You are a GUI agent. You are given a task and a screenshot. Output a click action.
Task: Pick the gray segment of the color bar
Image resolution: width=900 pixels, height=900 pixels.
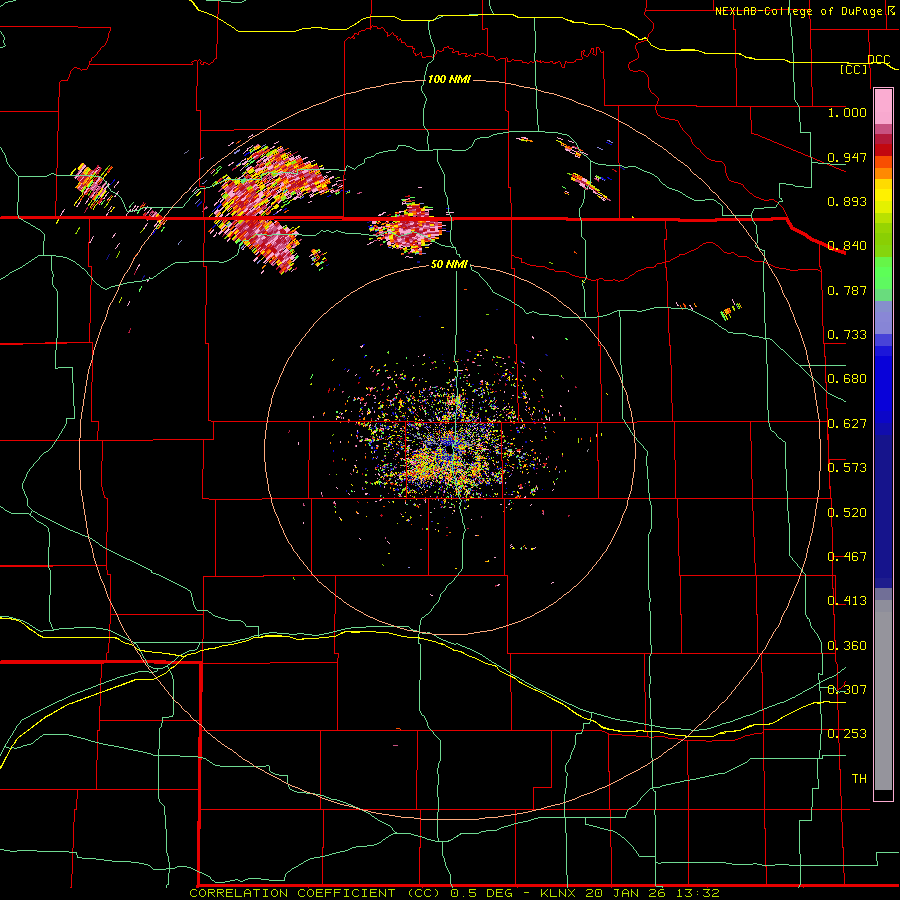coord(883,695)
